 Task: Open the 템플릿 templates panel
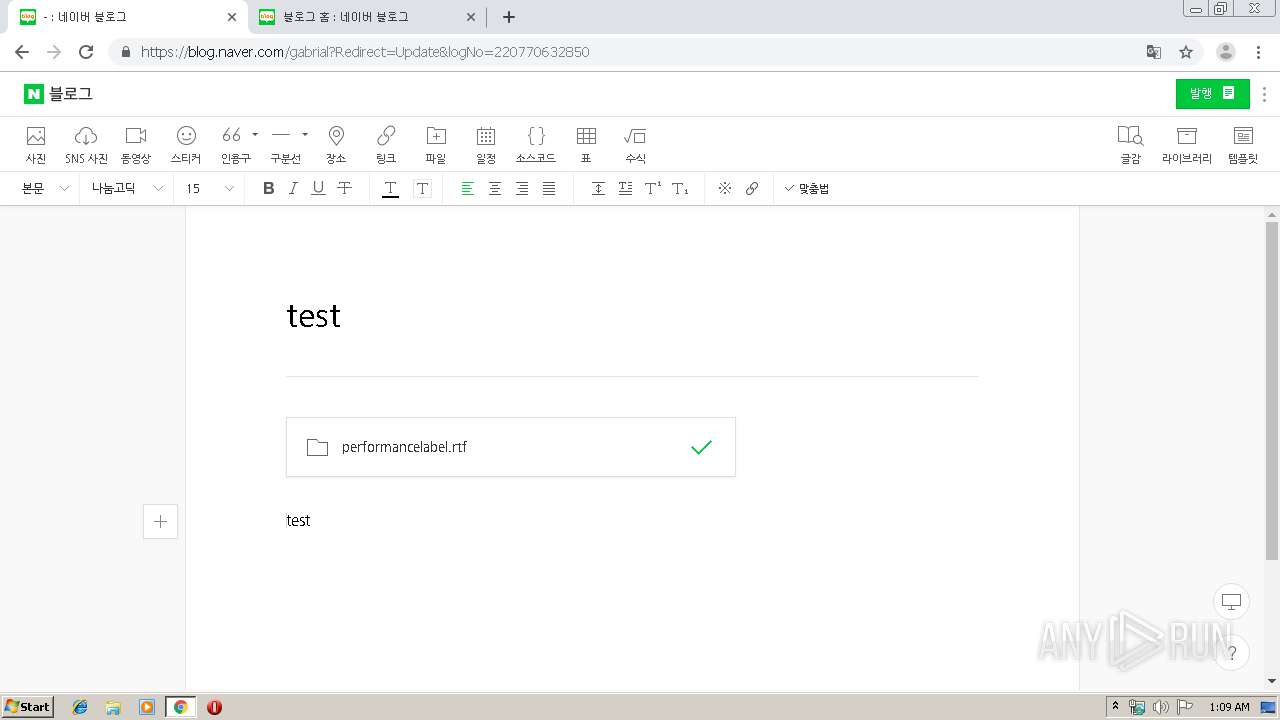[x=1243, y=144]
